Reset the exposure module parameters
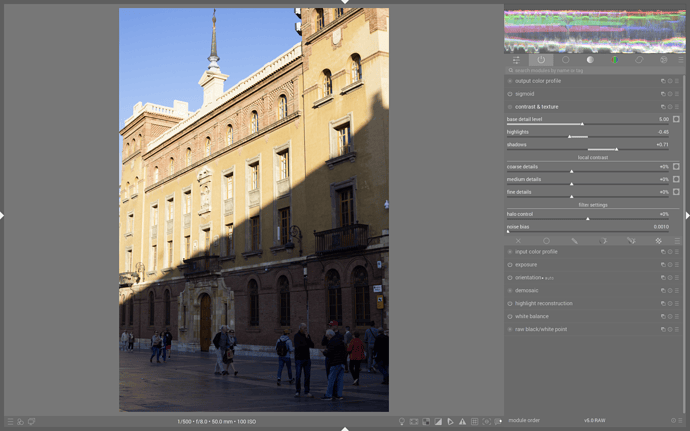 670,265
